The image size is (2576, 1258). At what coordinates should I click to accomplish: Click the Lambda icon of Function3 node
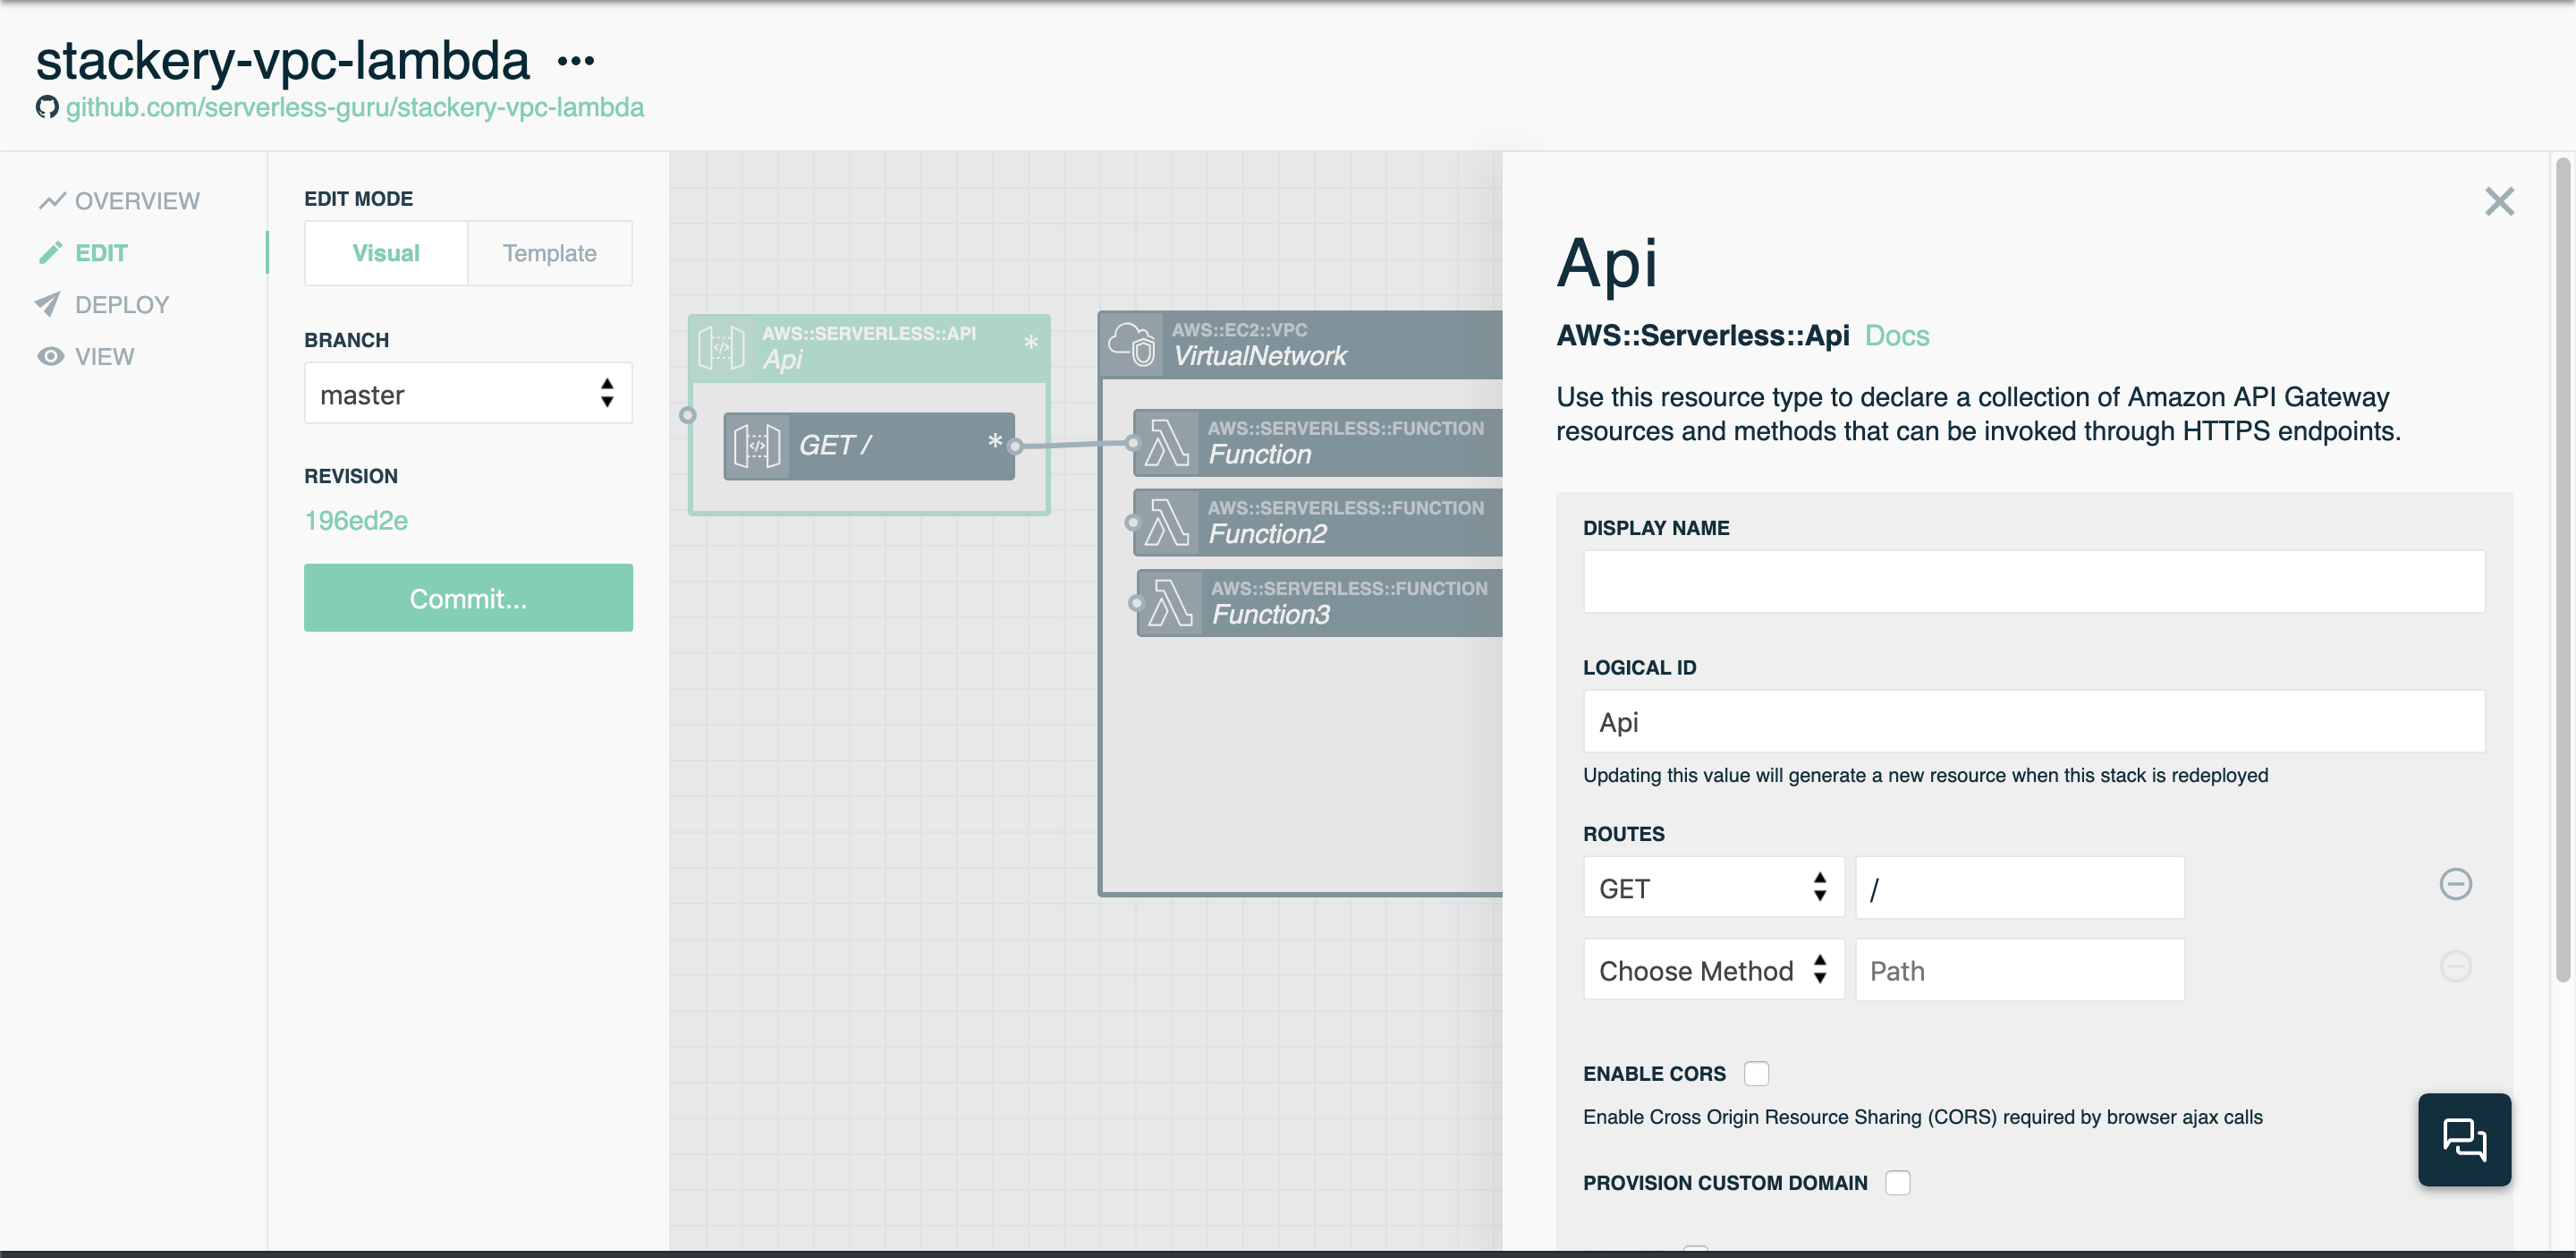[1170, 603]
